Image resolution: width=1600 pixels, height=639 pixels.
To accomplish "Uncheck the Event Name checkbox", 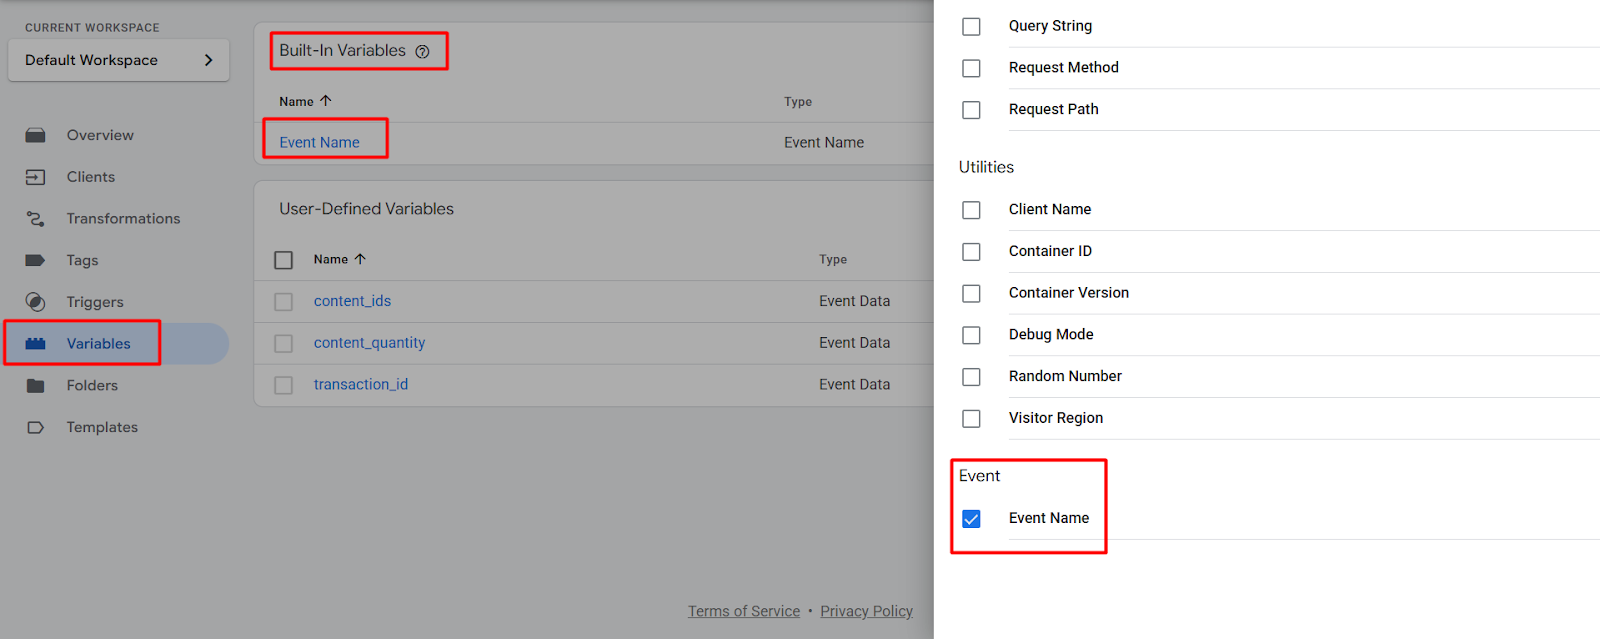I will coord(971,519).
